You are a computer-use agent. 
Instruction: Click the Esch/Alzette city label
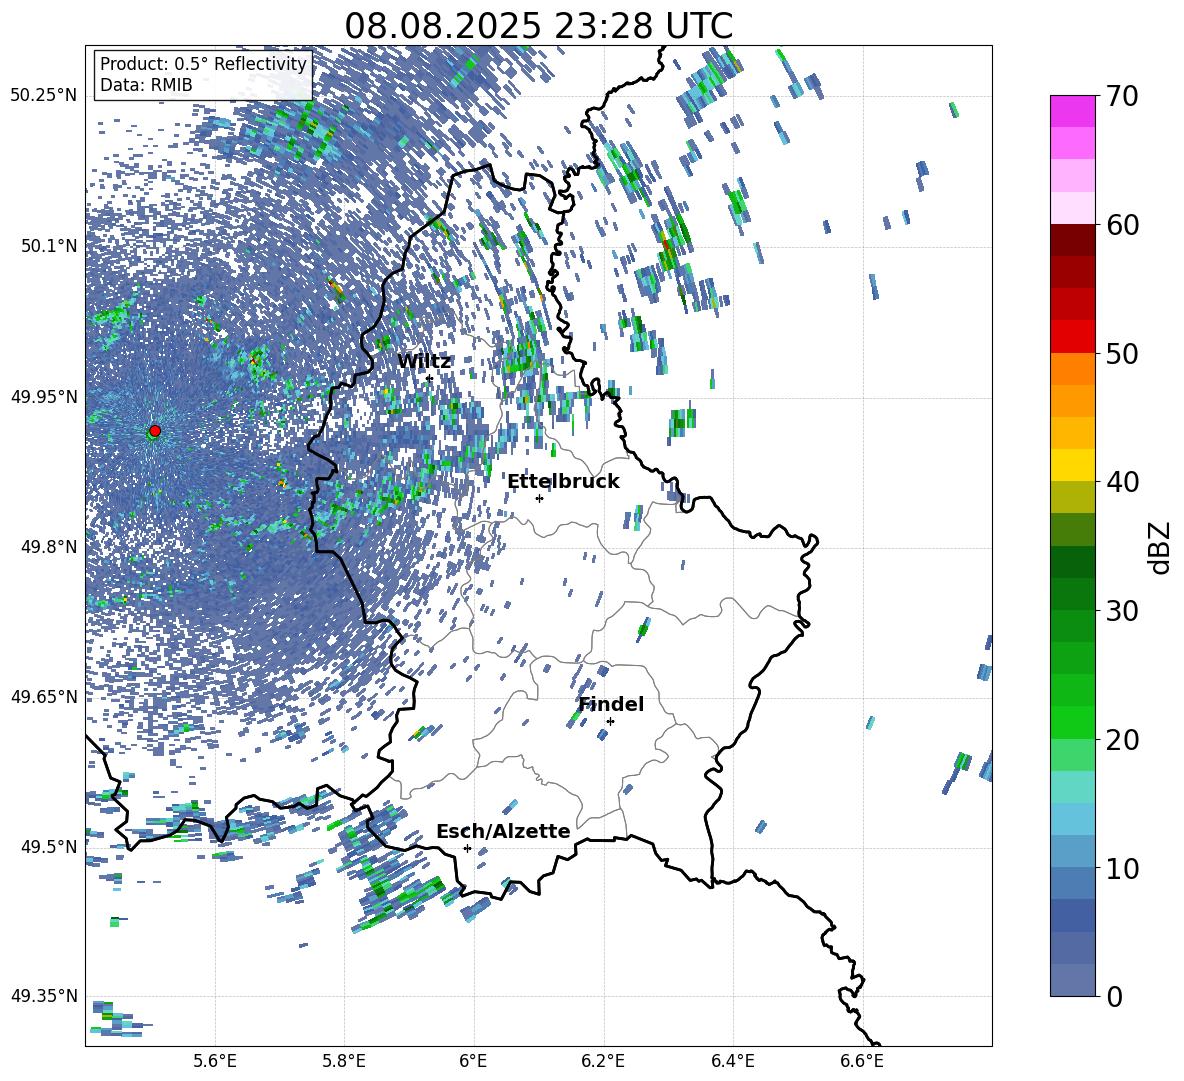pos(503,831)
